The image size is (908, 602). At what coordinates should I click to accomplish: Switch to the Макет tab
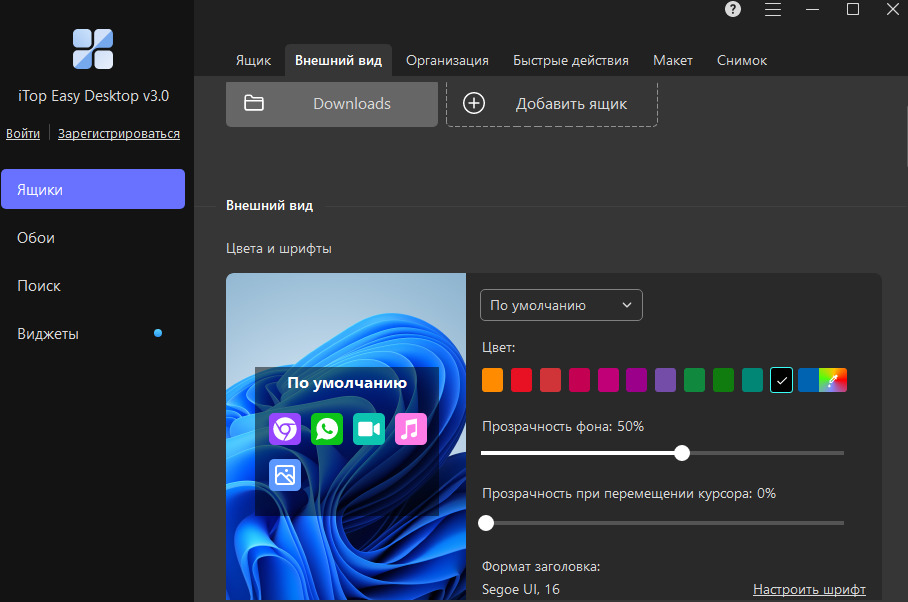point(672,60)
